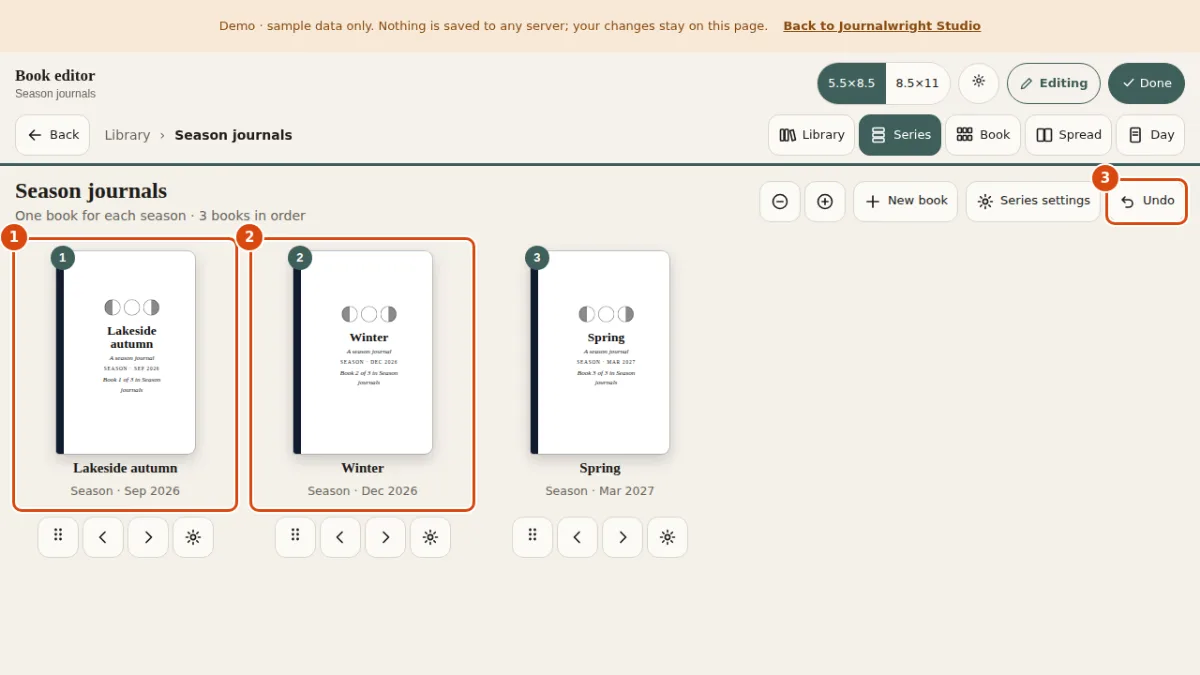Open the Book view tab

(x=983, y=135)
